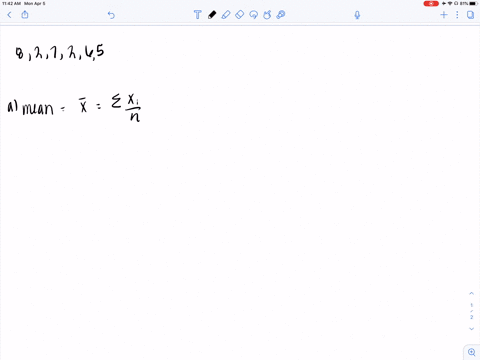Screen dimensions: 480x360
Task: Tap the handwritten summation fraction formula
Action: click(x=126, y=107)
